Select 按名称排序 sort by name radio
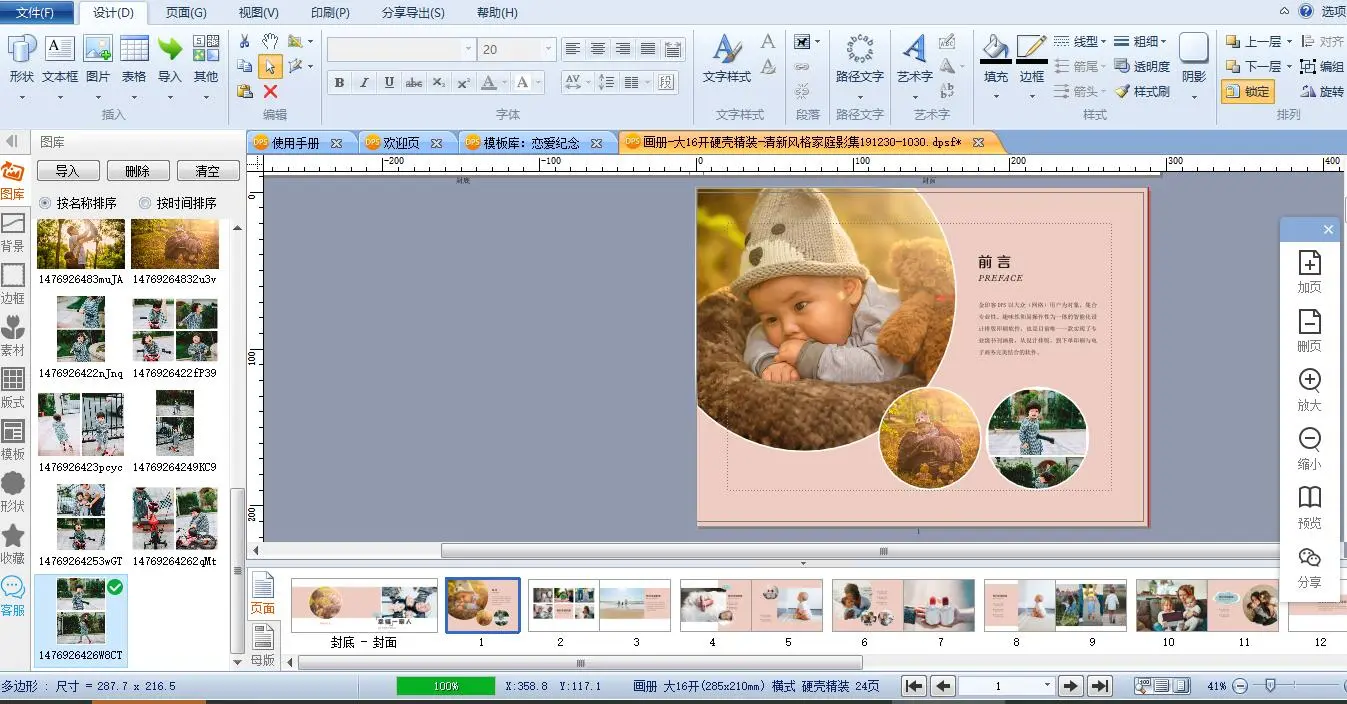This screenshot has height=704, width=1347. coord(45,203)
